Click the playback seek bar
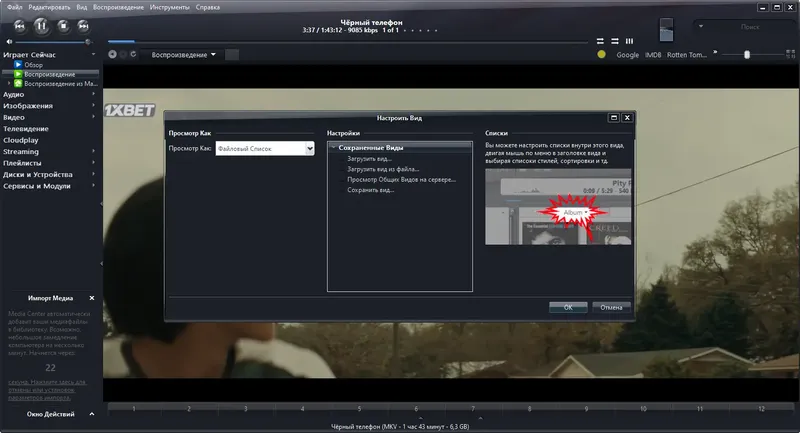Viewport: 800px width, 433px height. click(x=347, y=42)
